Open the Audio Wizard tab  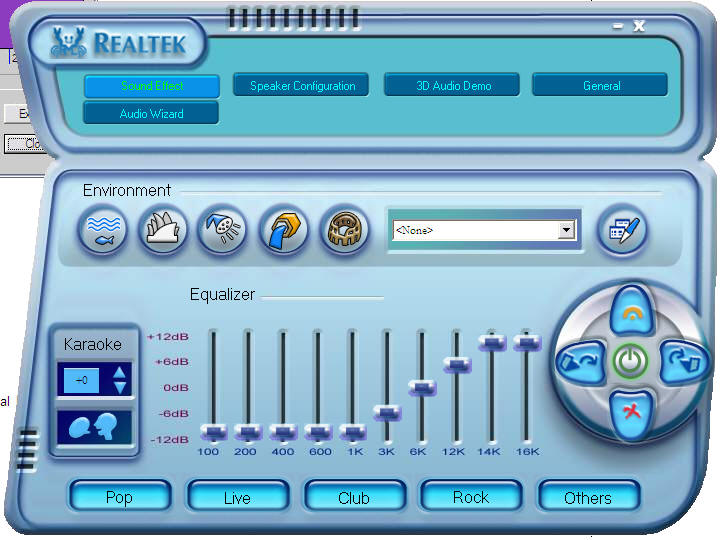[x=152, y=113]
